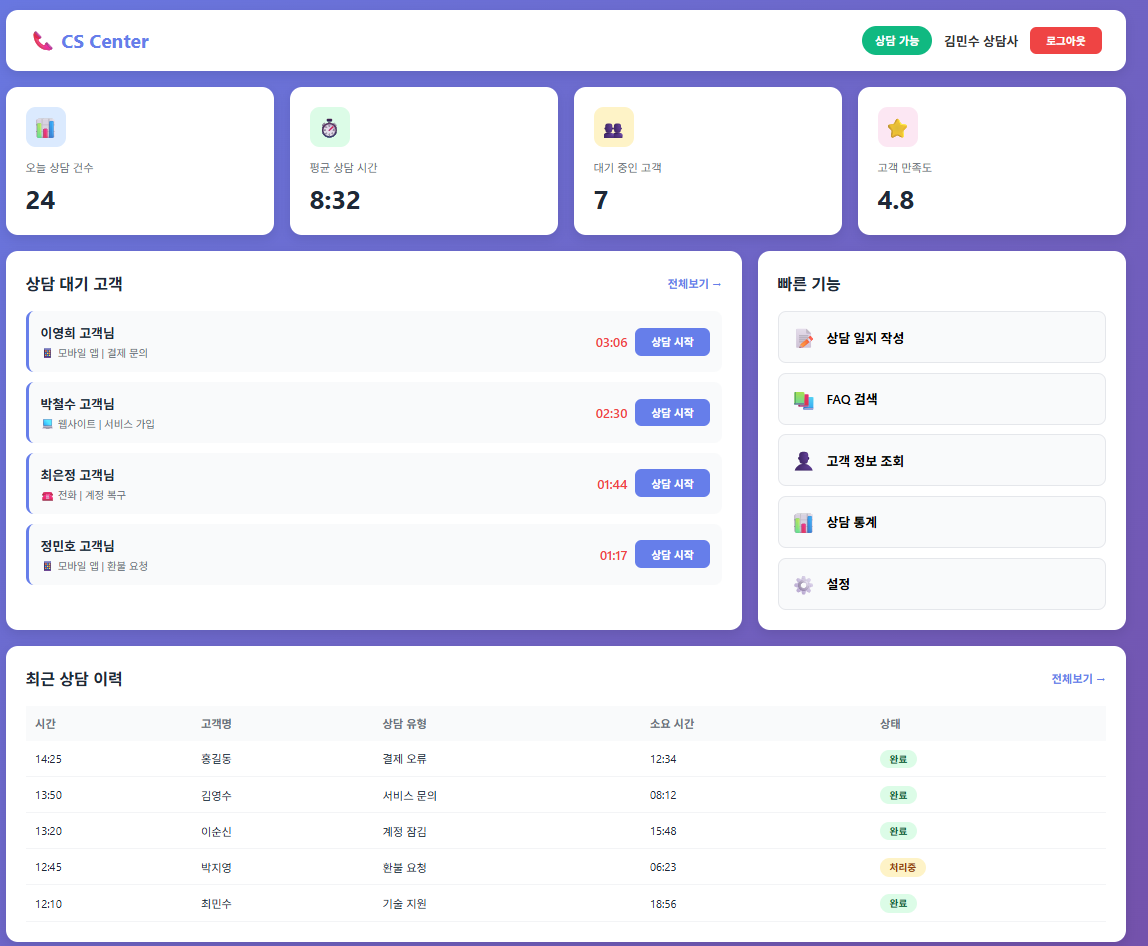The height and width of the screenshot is (946, 1148).
Task: Start consultation for 박철수 고객님
Action: 672,413
